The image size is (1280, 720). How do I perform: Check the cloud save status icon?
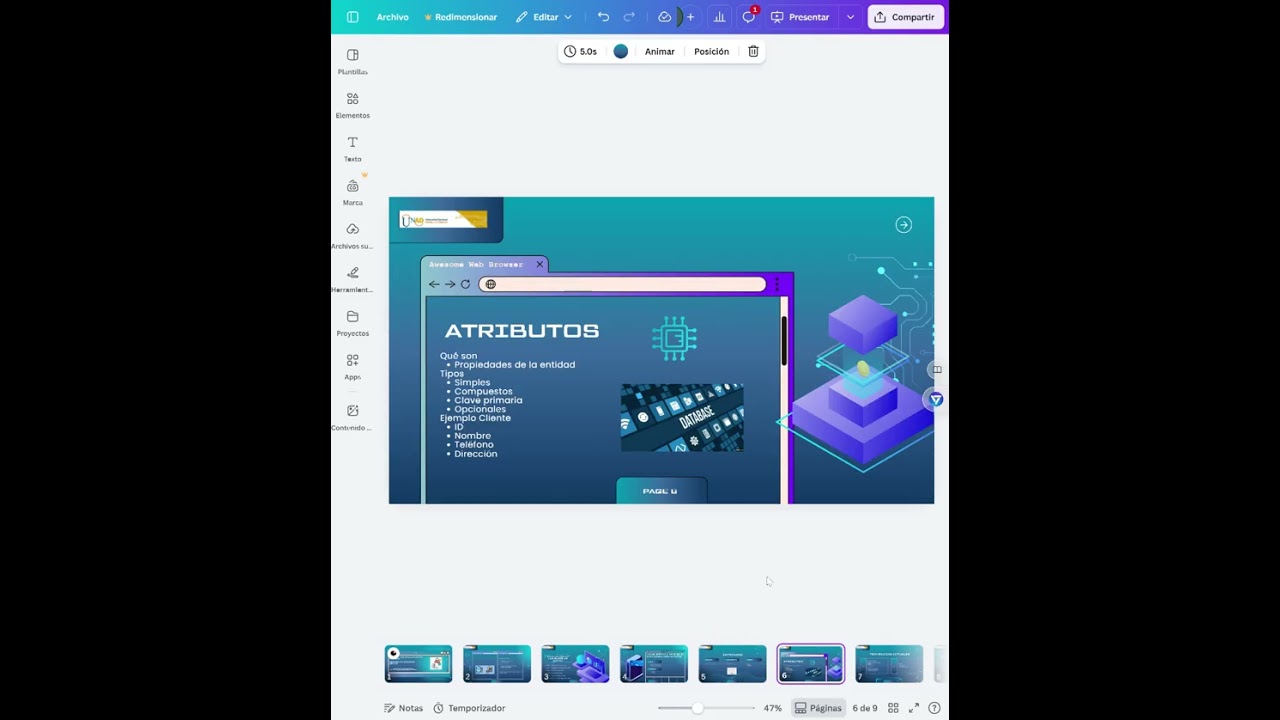pyautogui.click(x=664, y=17)
